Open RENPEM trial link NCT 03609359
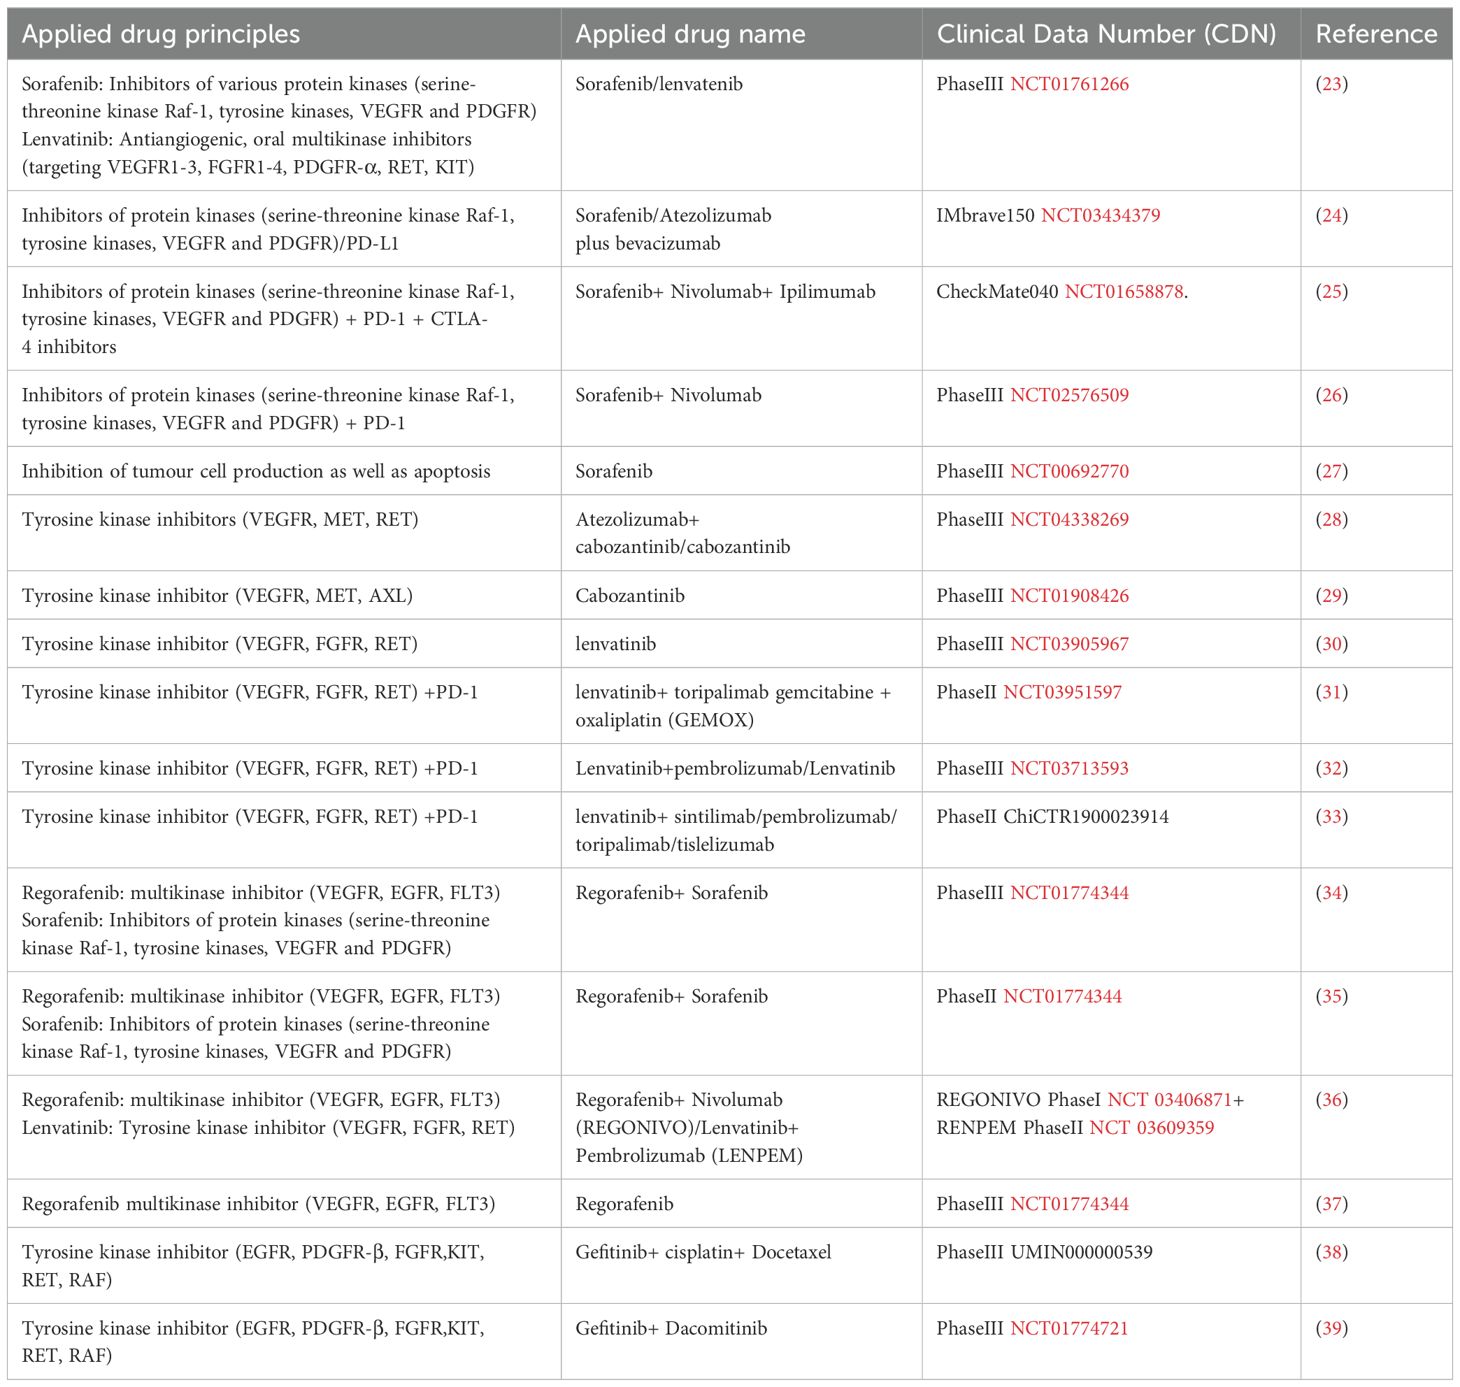The width and height of the screenshot is (1460, 1387). click(1151, 1127)
